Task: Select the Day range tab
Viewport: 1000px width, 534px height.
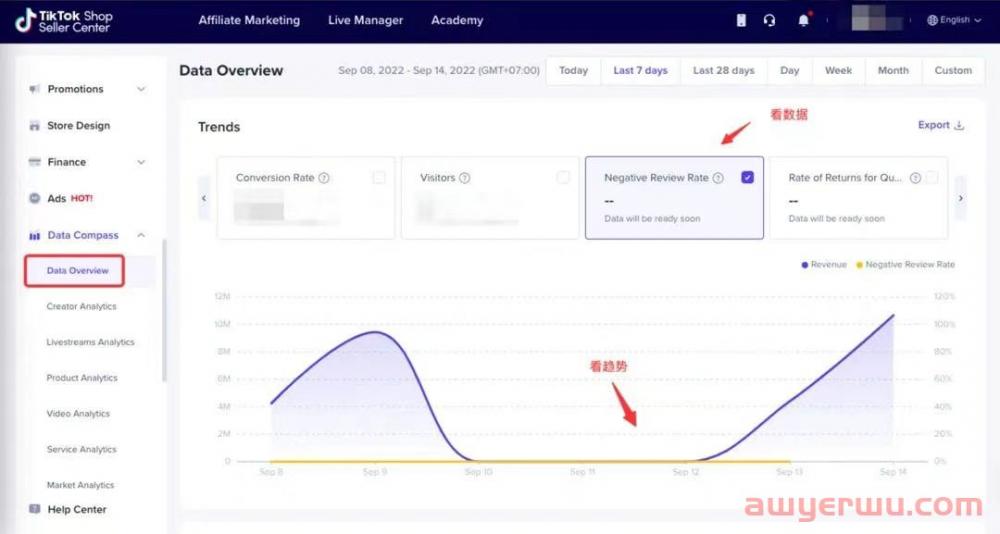Action: pos(790,70)
